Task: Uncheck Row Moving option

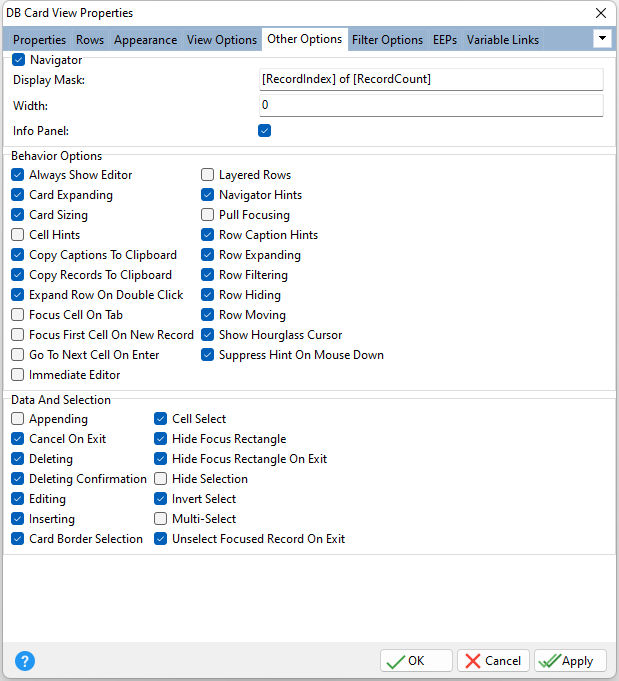Action: pos(208,314)
